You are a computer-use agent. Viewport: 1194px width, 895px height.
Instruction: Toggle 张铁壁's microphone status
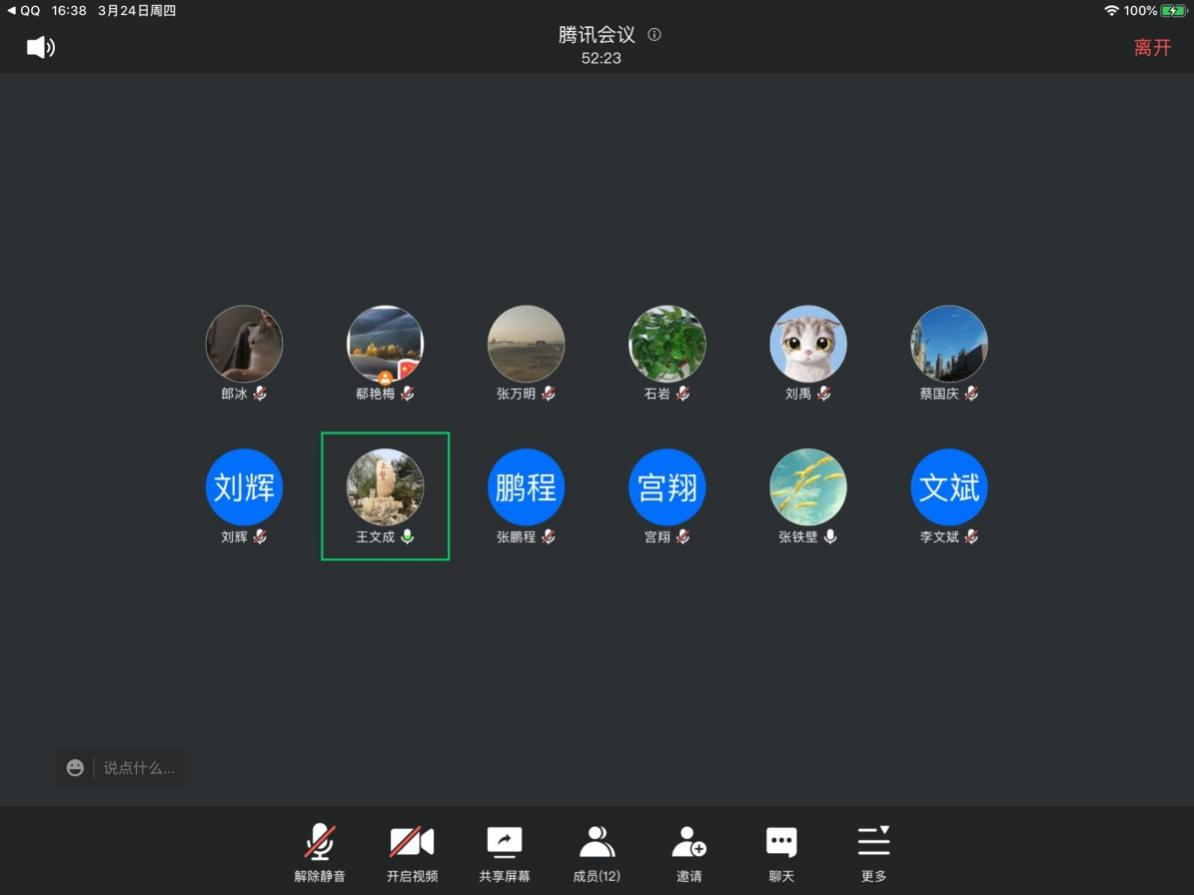pyautogui.click(x=832, y=537)
